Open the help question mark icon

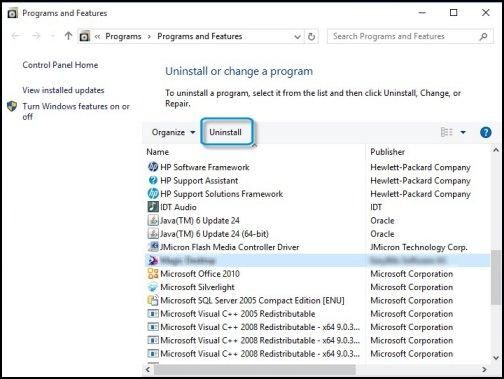point(486,132)
